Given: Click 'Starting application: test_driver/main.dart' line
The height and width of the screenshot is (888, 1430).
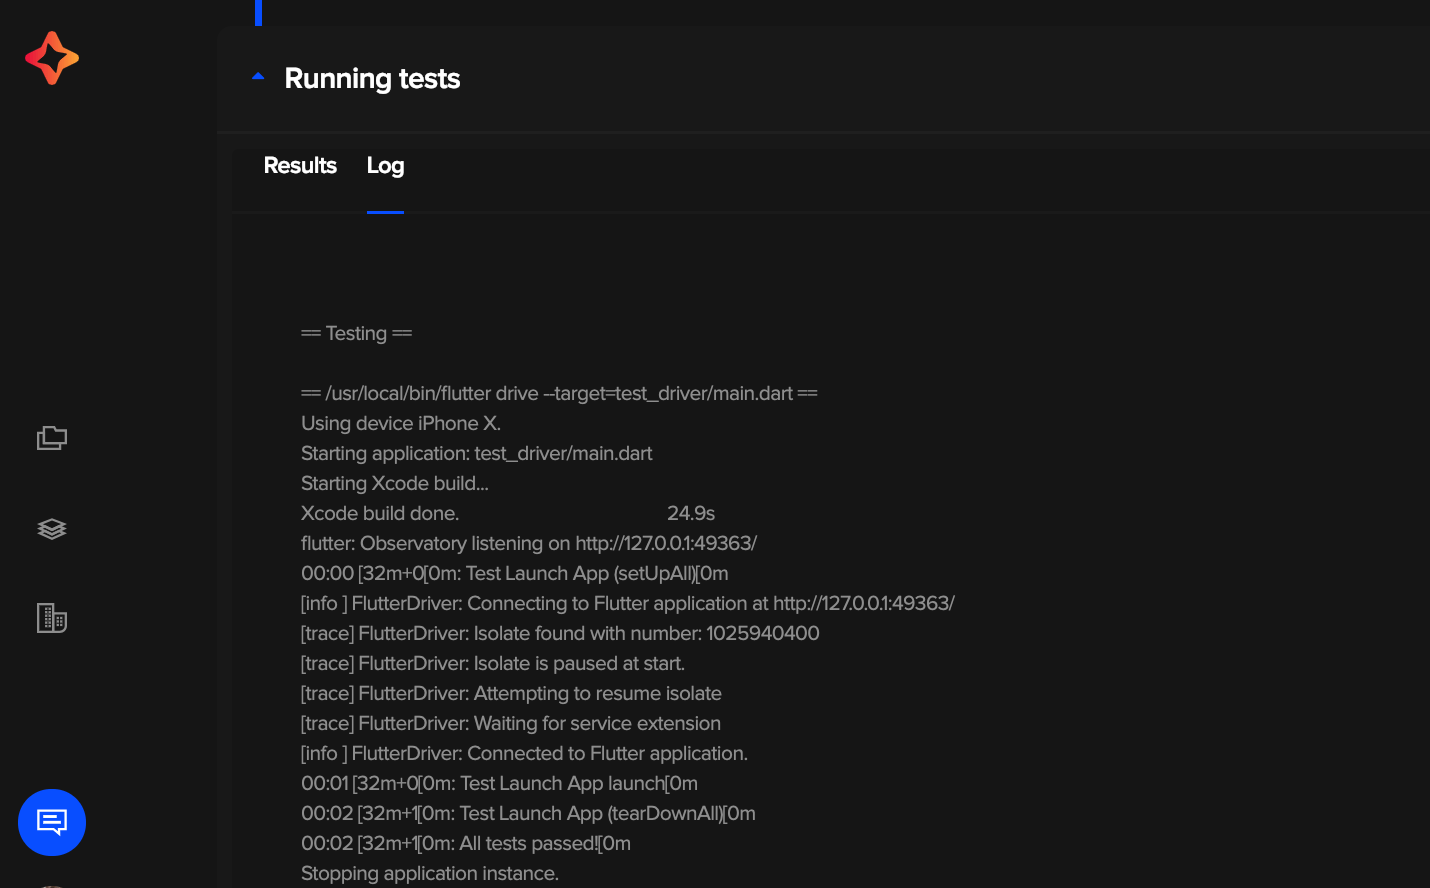Looking at the screenshot, I should (477, 453).
